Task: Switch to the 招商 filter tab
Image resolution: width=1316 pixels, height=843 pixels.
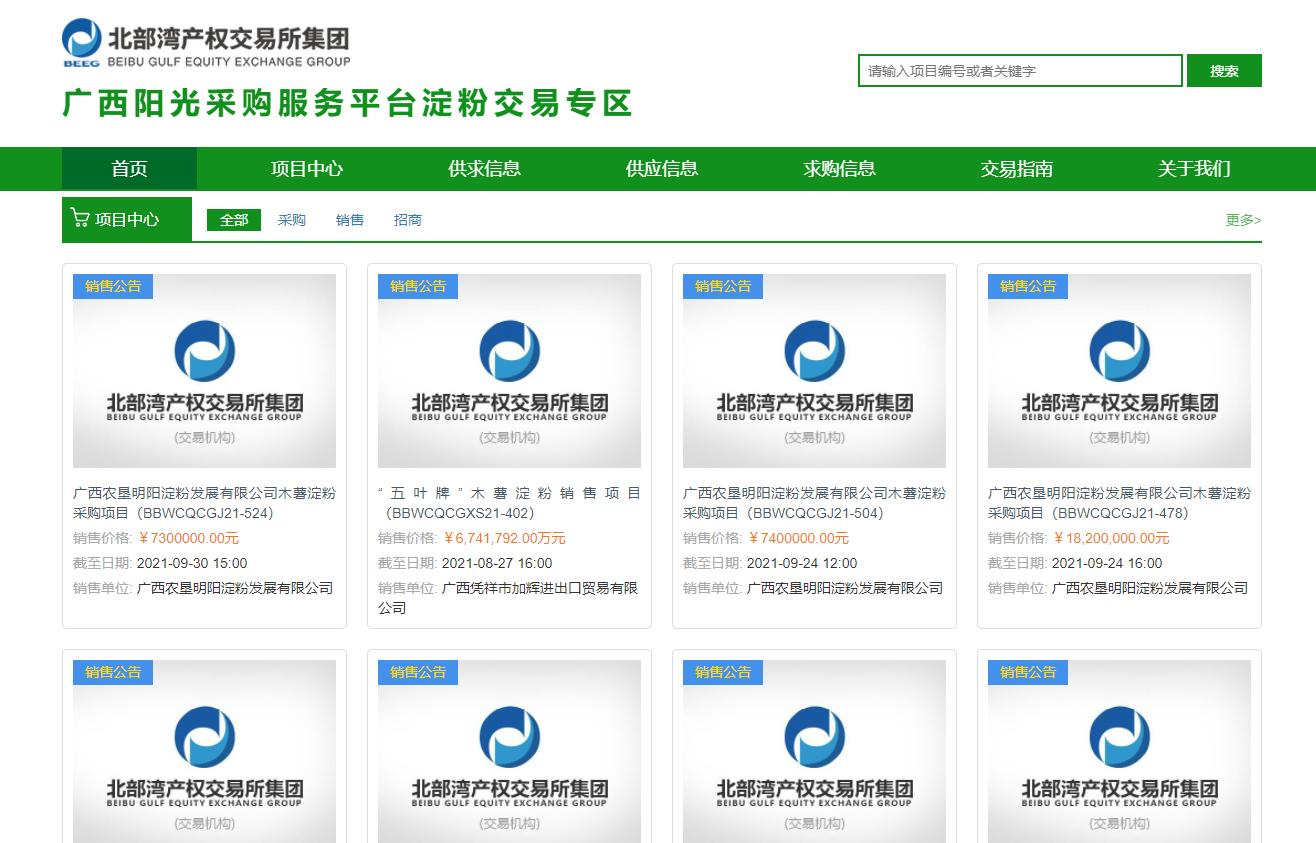Action: click(x=408, y=220)
